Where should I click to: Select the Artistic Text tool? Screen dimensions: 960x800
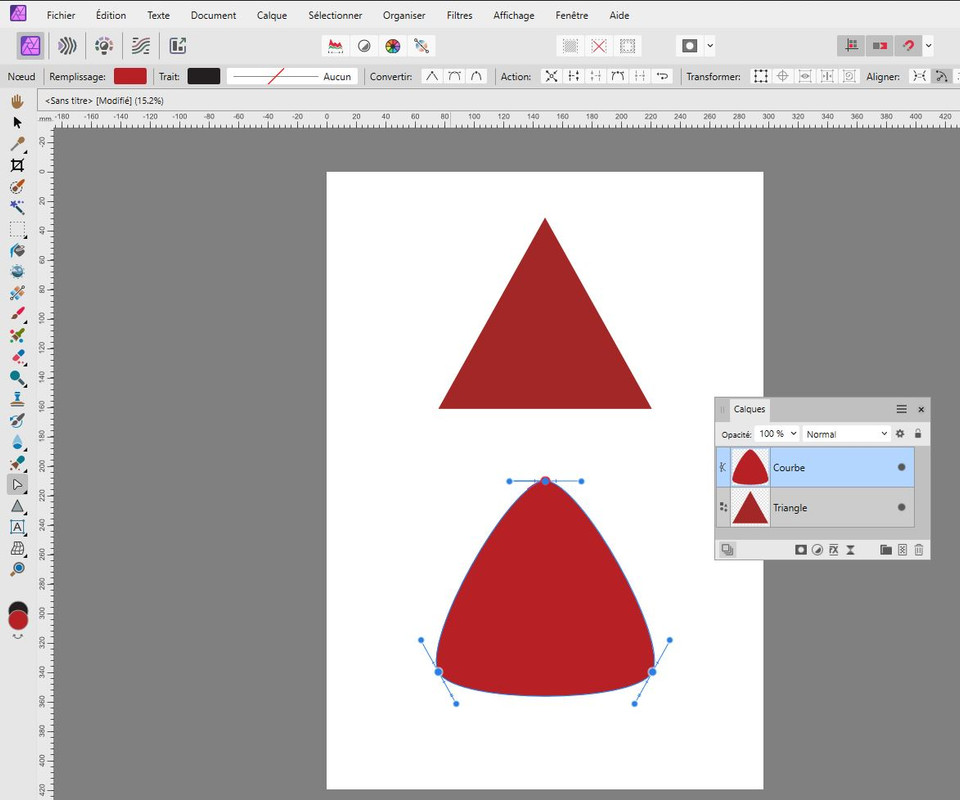click(x=17, y=527)
